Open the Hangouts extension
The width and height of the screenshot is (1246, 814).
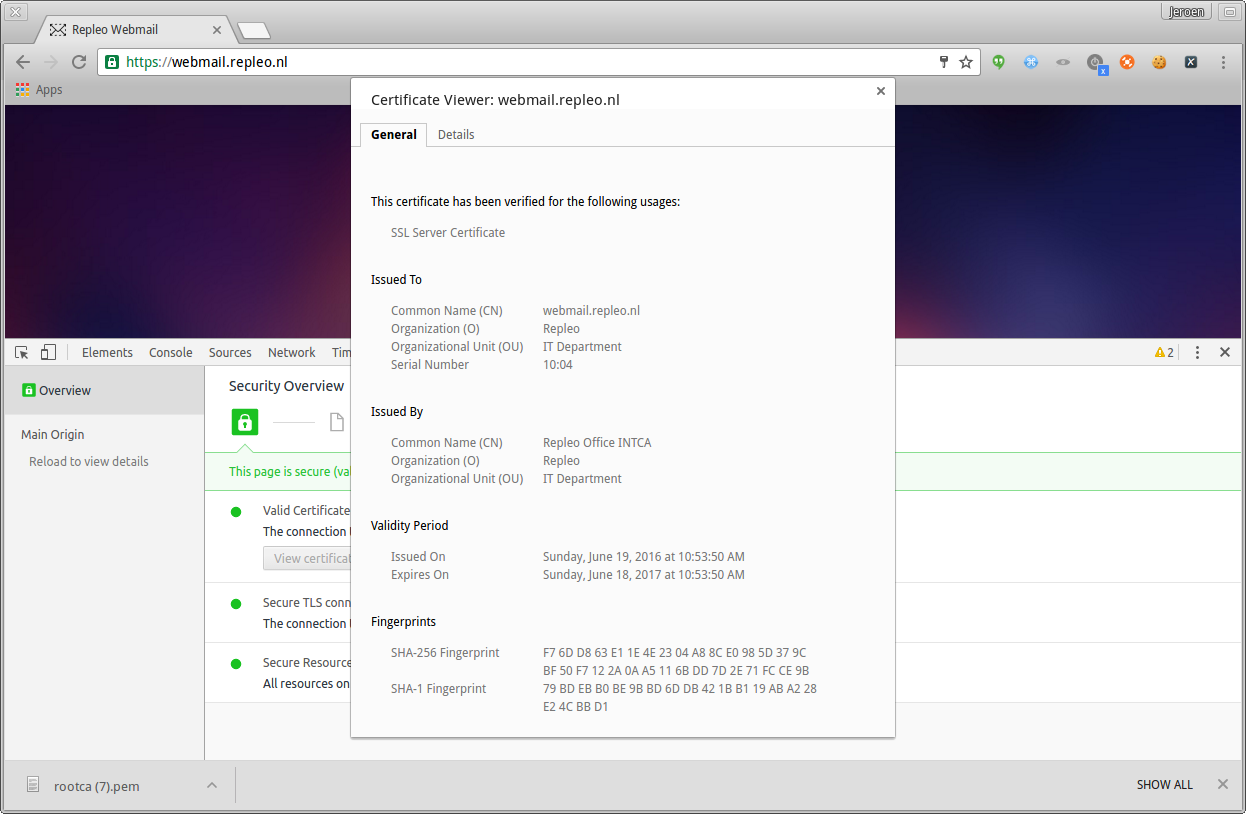(x=998, y=62)
